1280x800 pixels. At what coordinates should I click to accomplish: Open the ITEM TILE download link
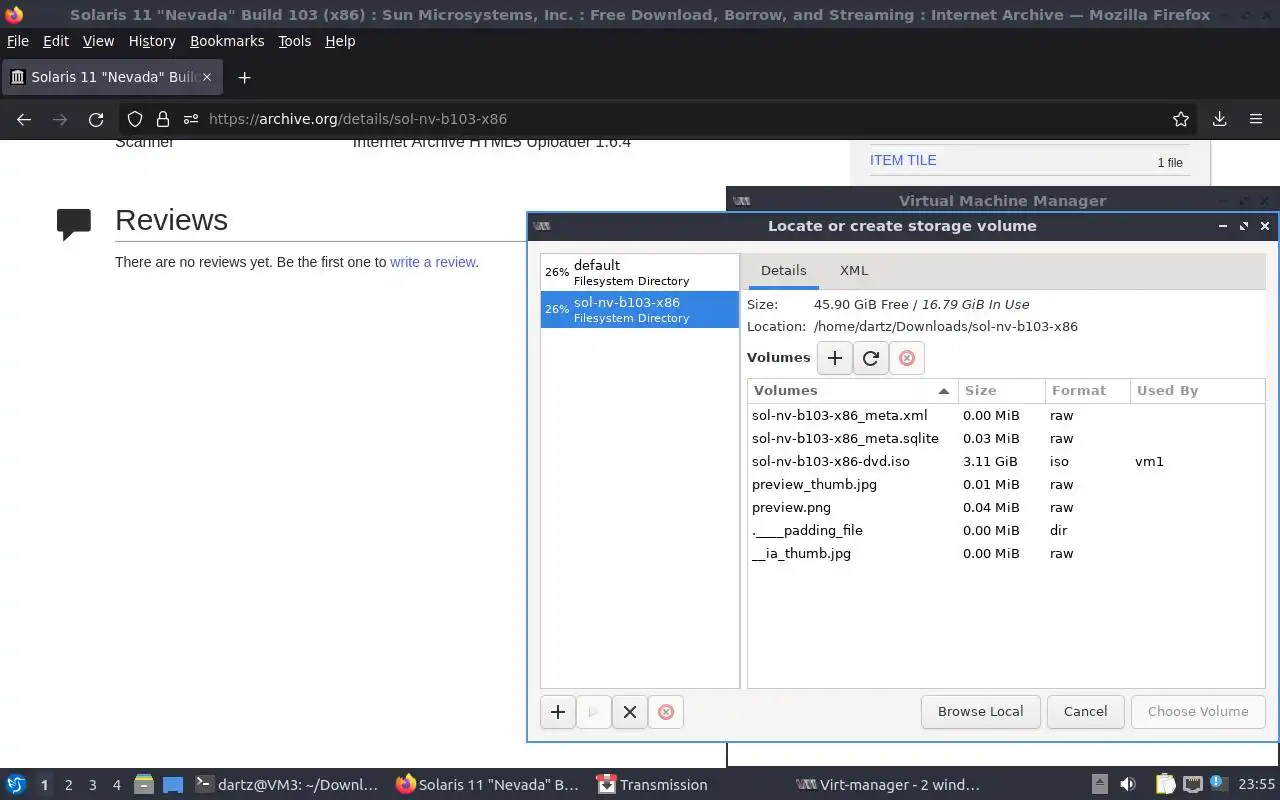[903, 160]
